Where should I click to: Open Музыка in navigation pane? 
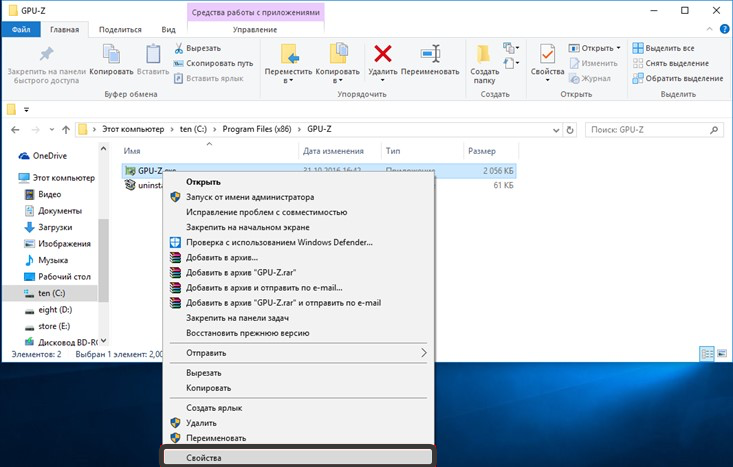[x=46, y=260]
